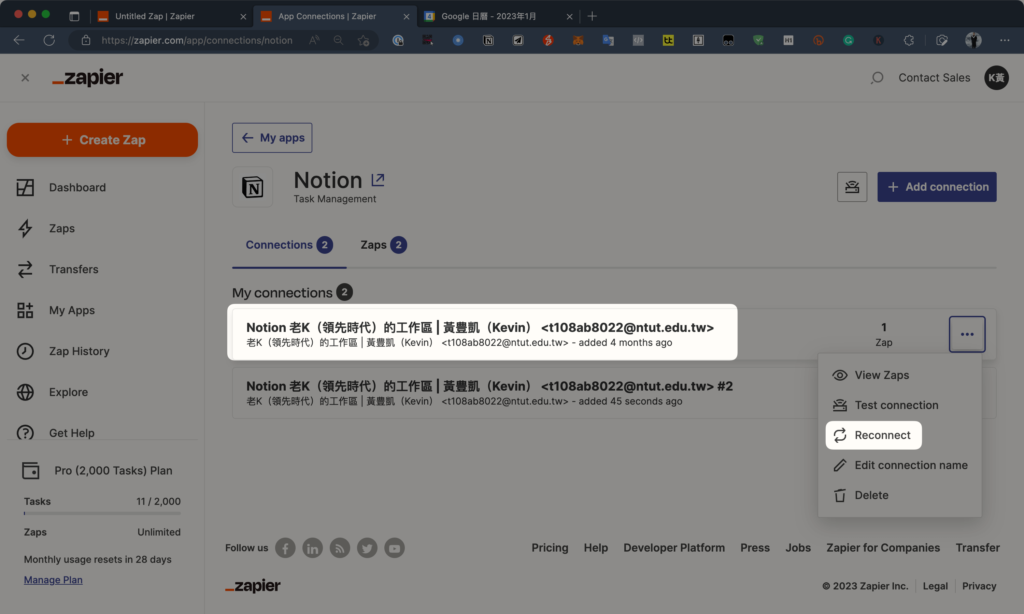Open Zap History clock icon
This screenshot has height=614, width=1024.
tap(25, 351)
